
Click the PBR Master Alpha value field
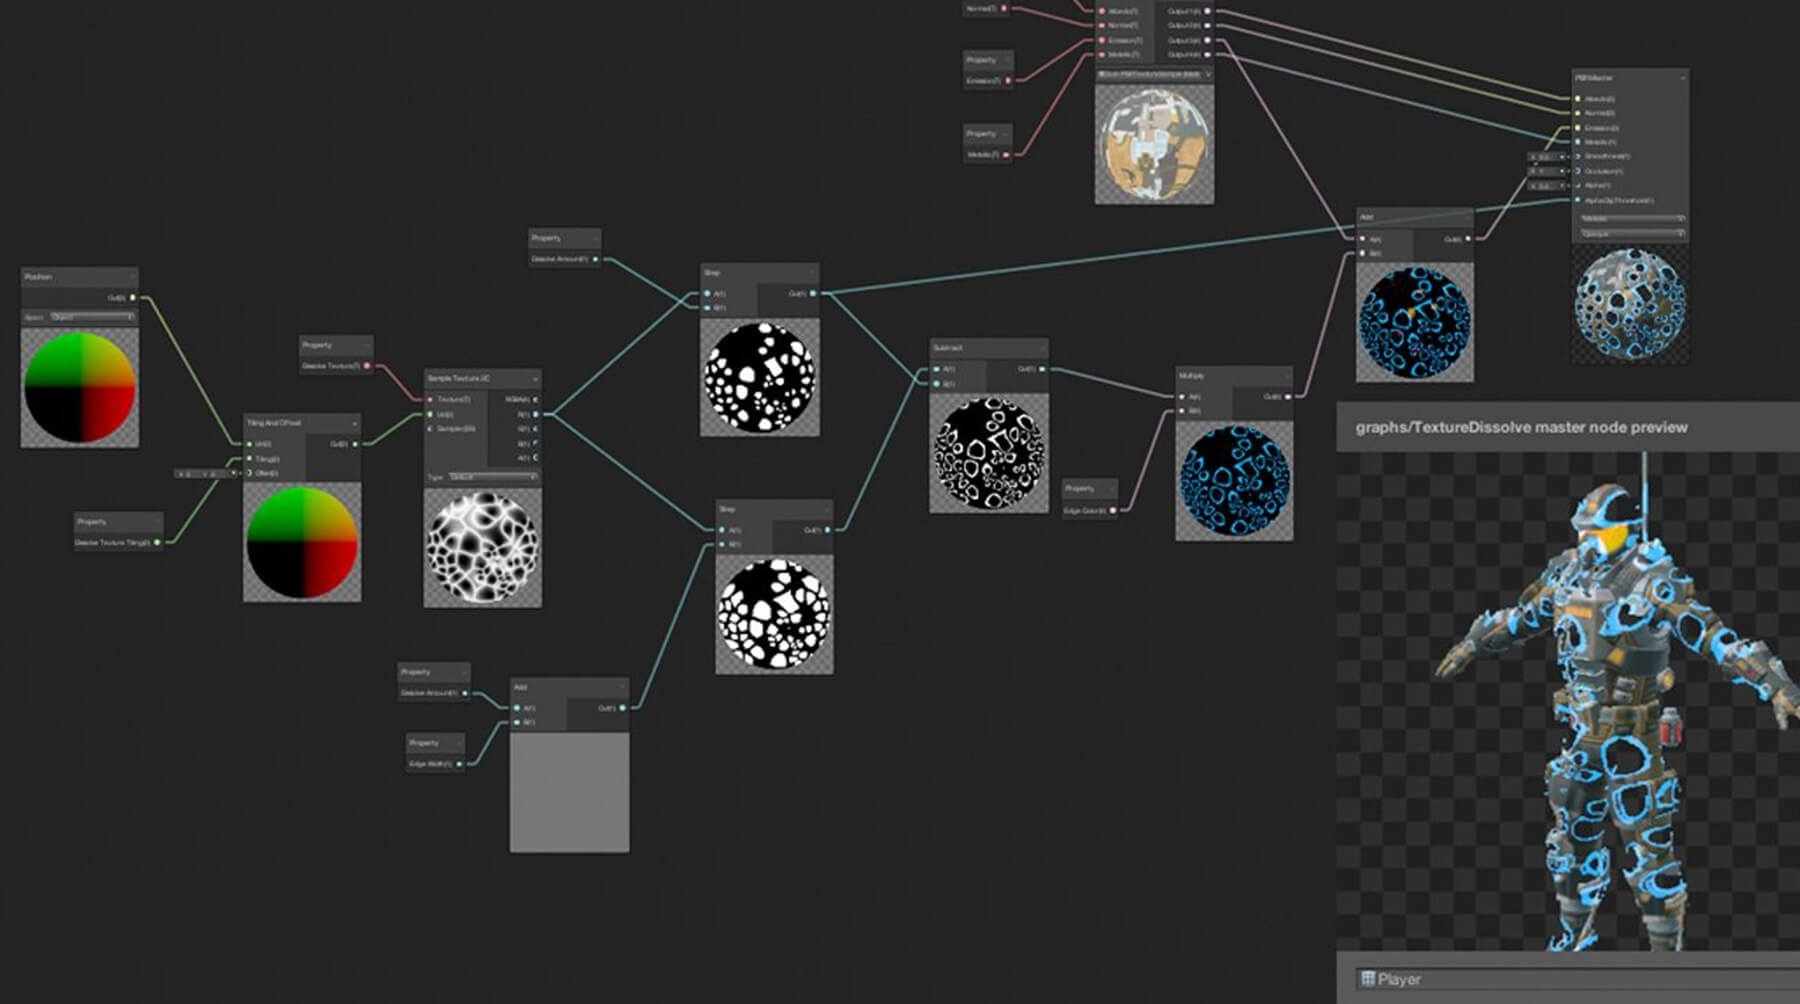pos(1545,186)
